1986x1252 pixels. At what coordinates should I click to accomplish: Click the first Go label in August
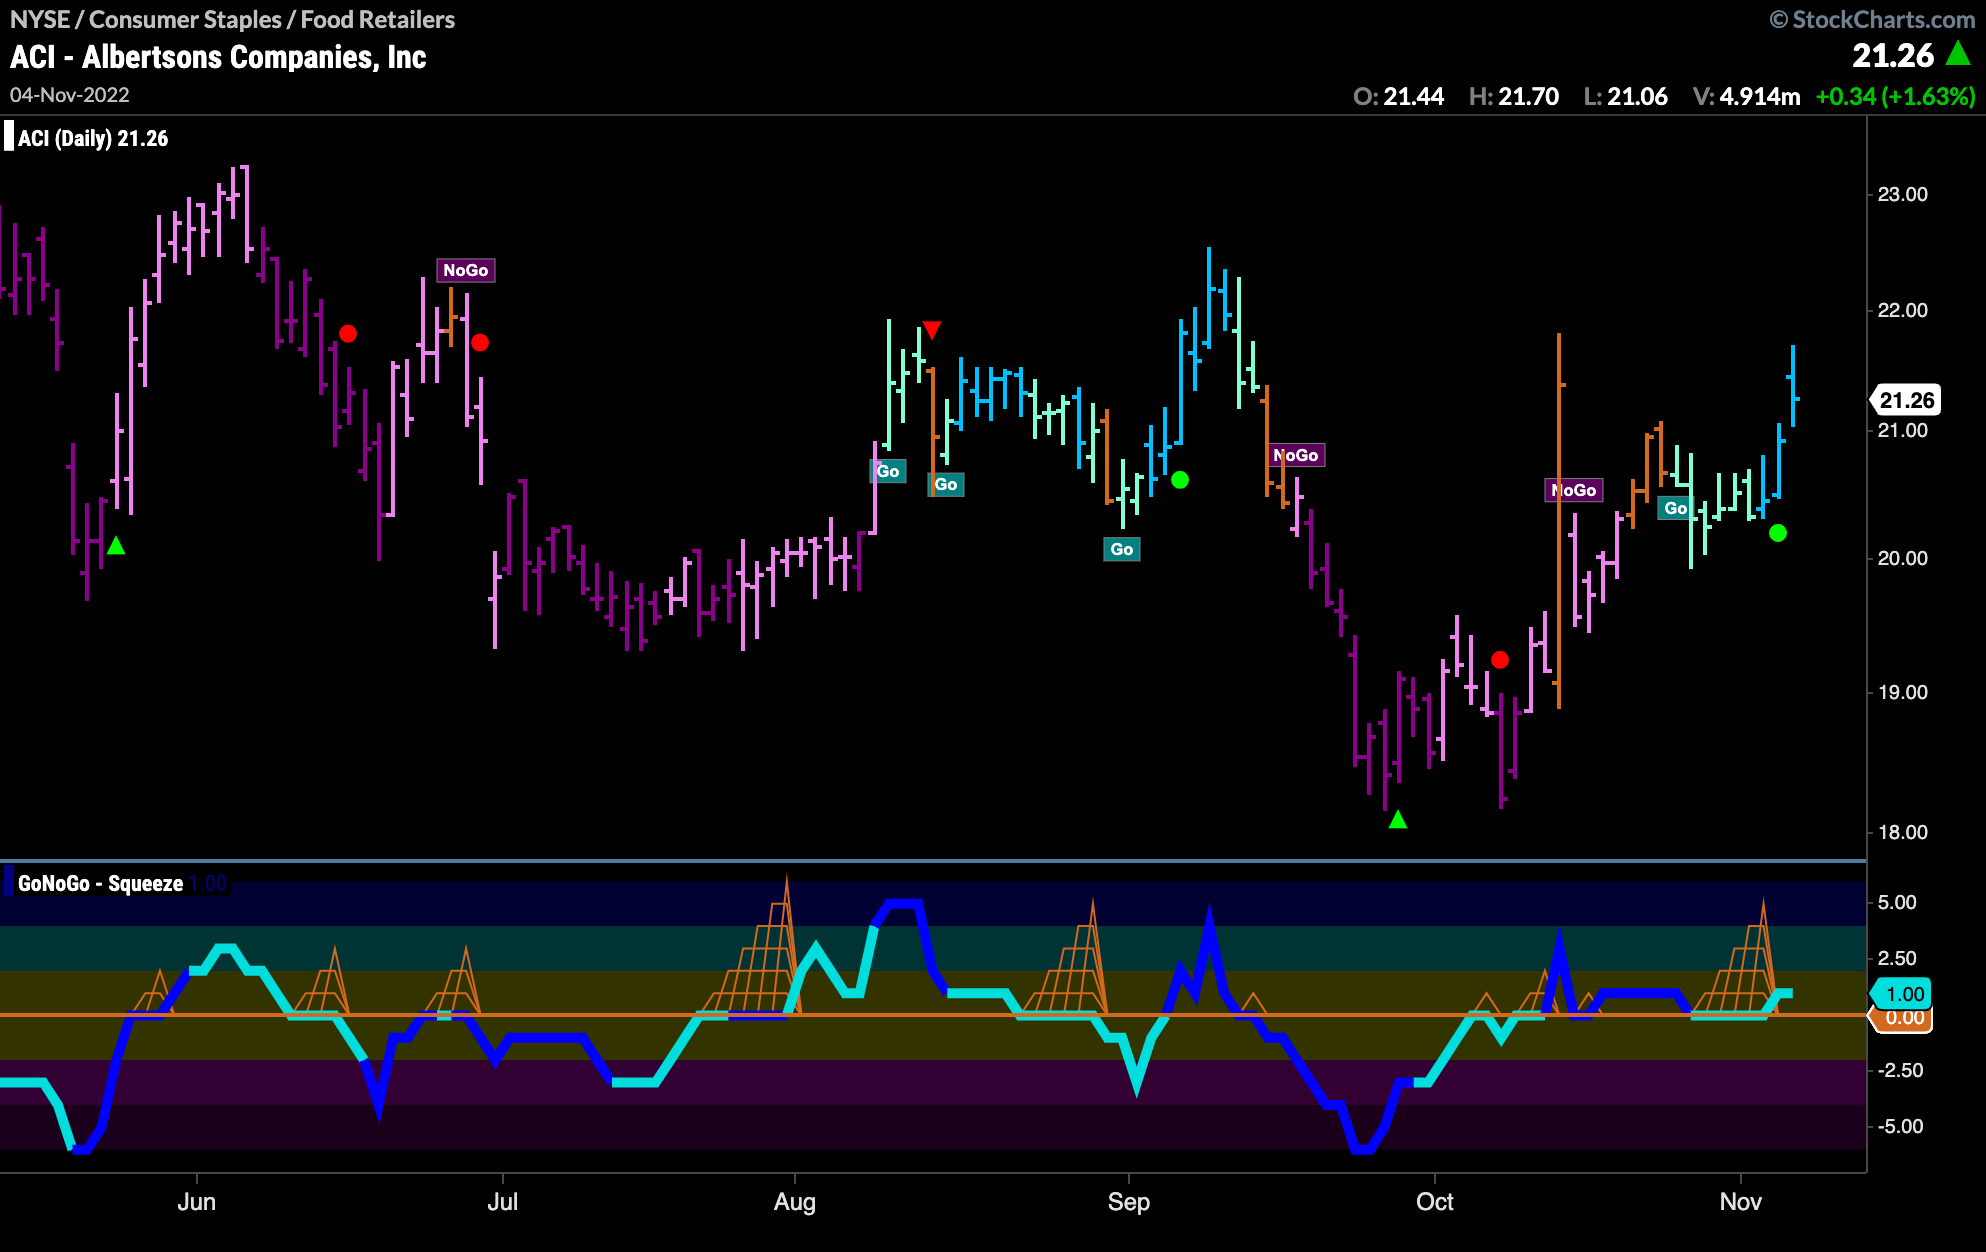pyautogui.click(x=888, y=471)
